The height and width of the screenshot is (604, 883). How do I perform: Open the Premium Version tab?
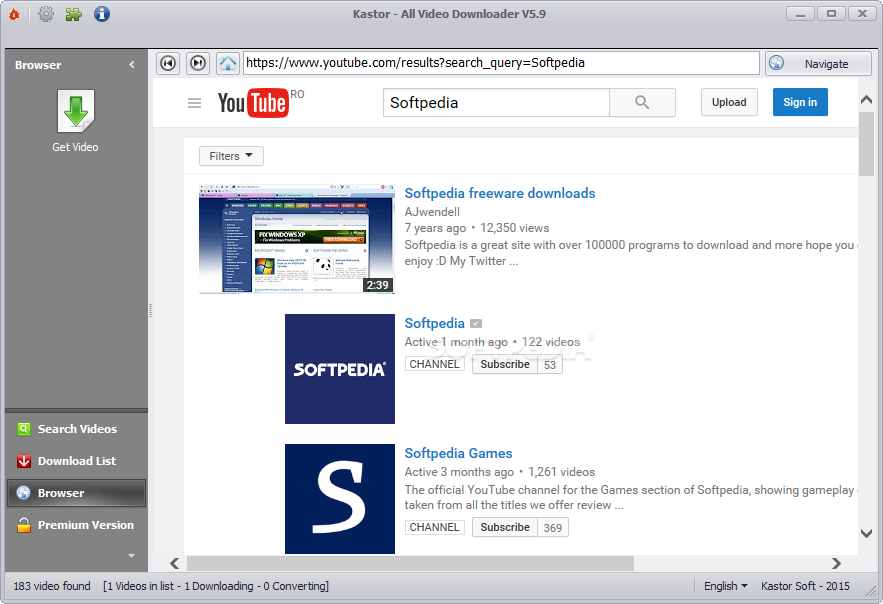(77, 525)
